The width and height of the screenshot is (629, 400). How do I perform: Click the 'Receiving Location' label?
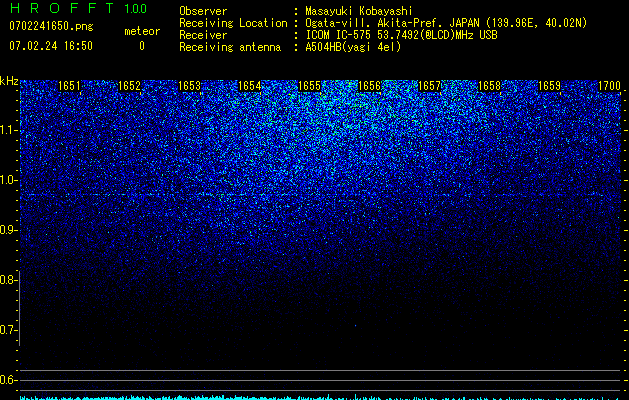pos(233,23)
